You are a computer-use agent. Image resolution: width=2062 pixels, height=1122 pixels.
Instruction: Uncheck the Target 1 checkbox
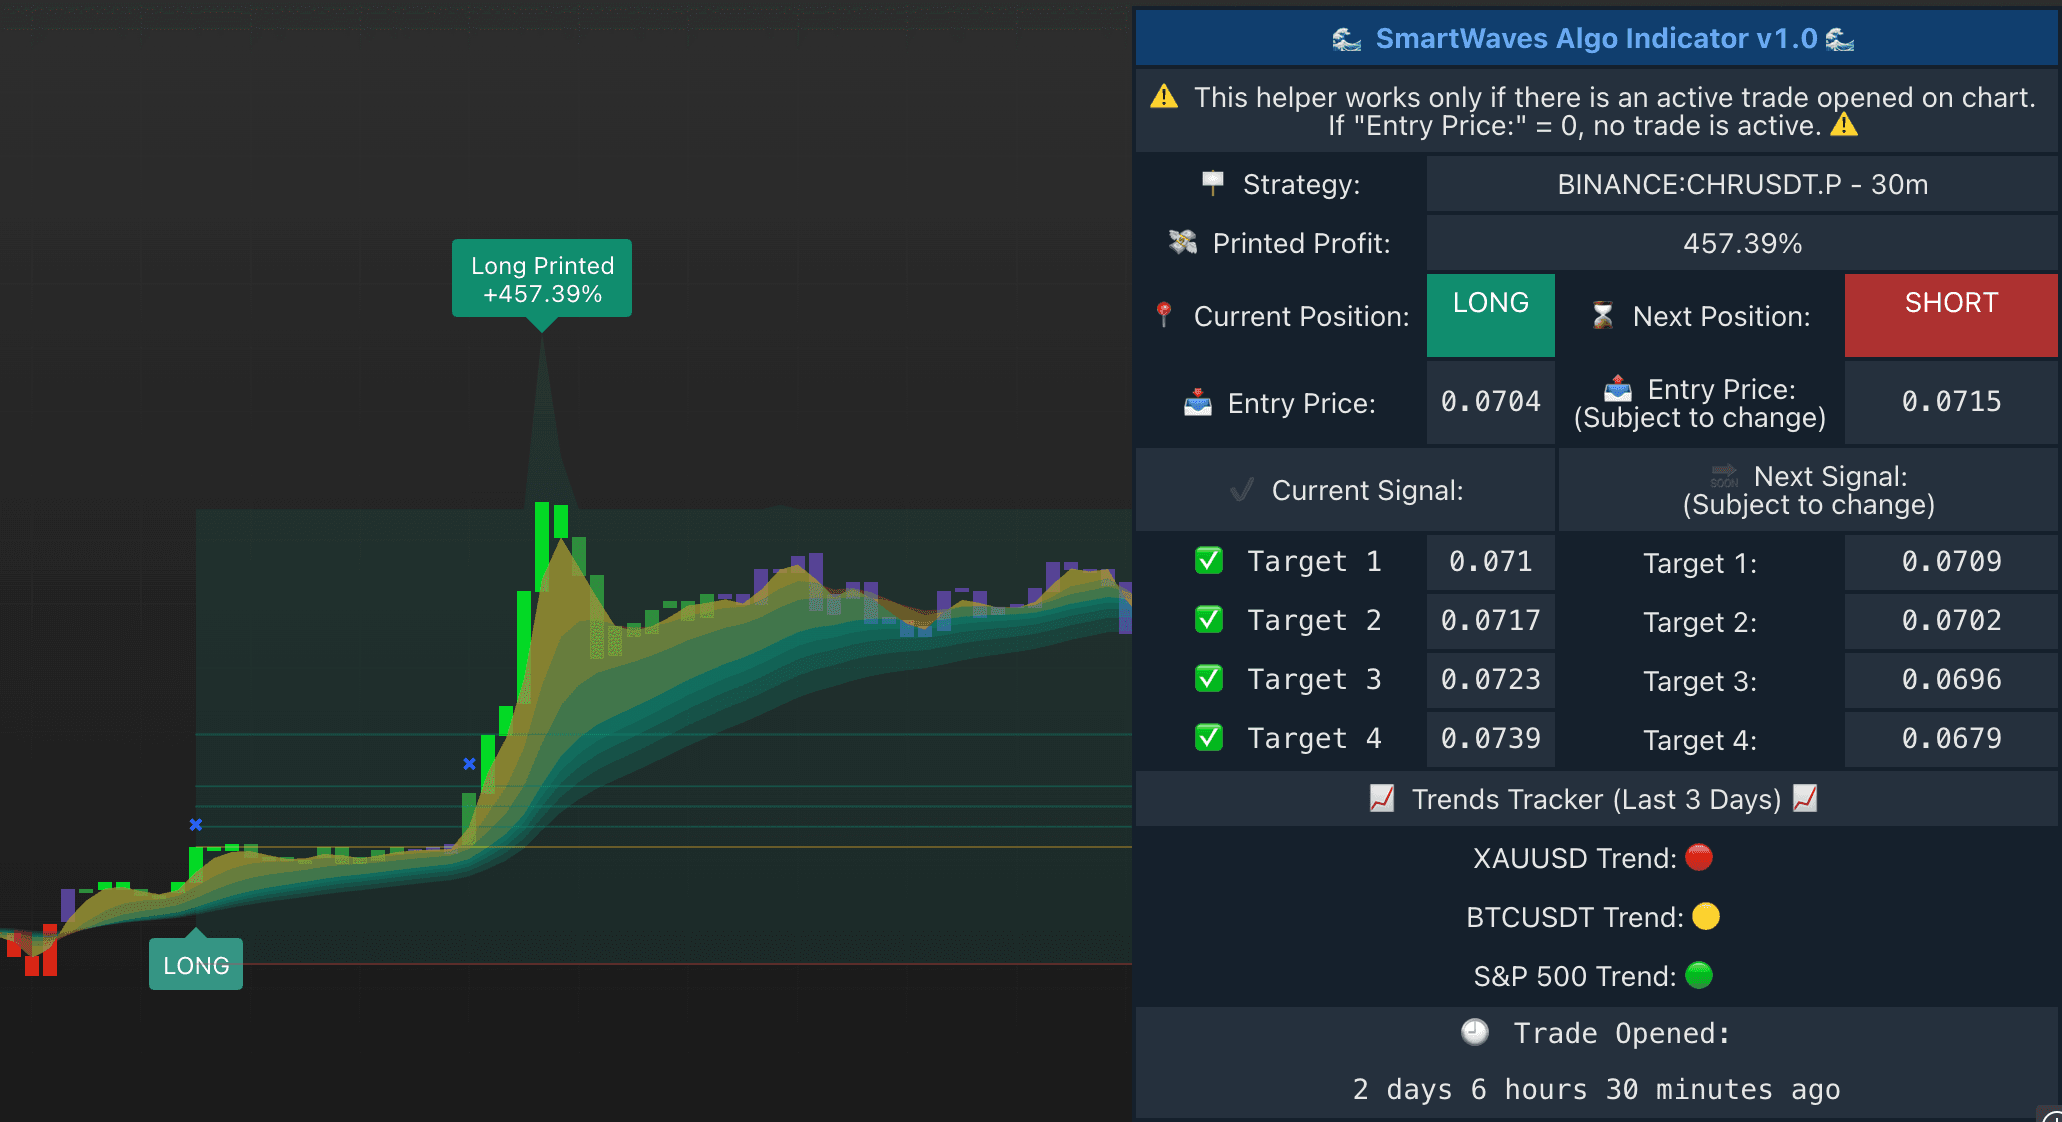tap(1208, 561)
